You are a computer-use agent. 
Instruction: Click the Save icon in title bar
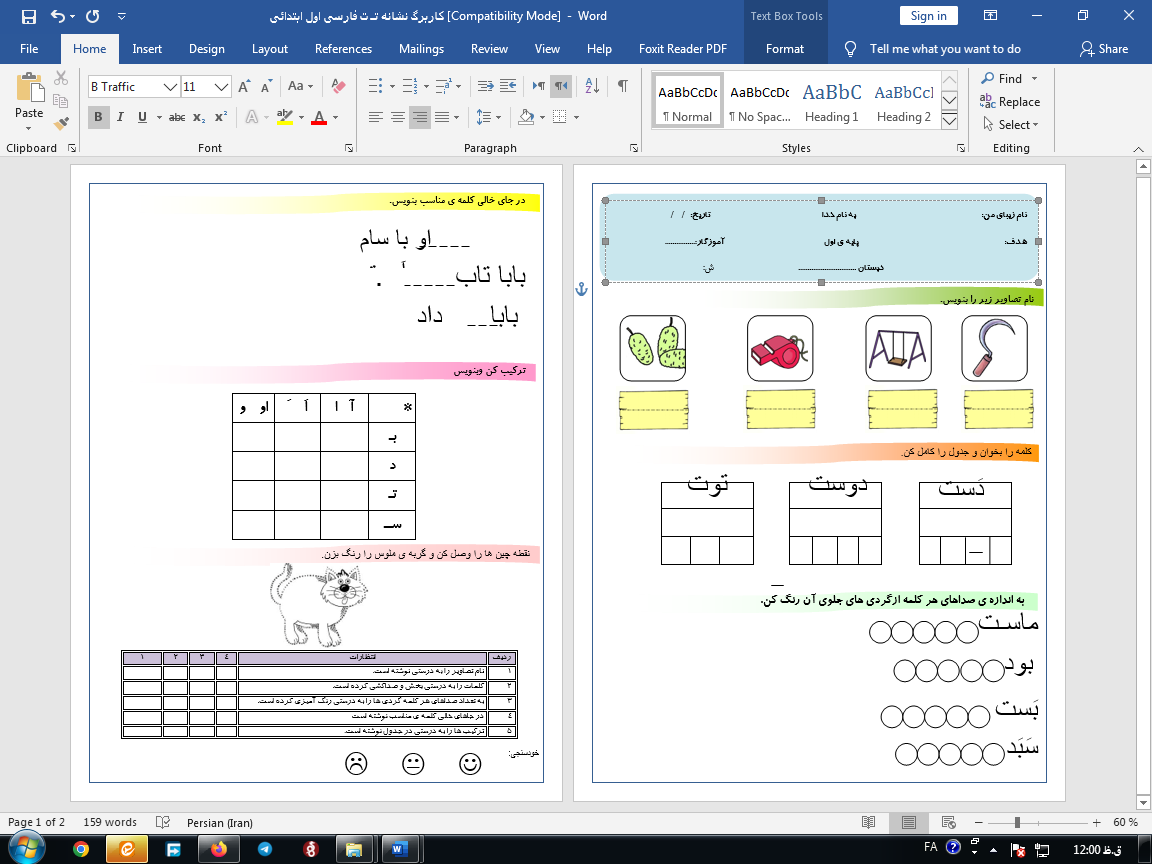tap(28, 16)
